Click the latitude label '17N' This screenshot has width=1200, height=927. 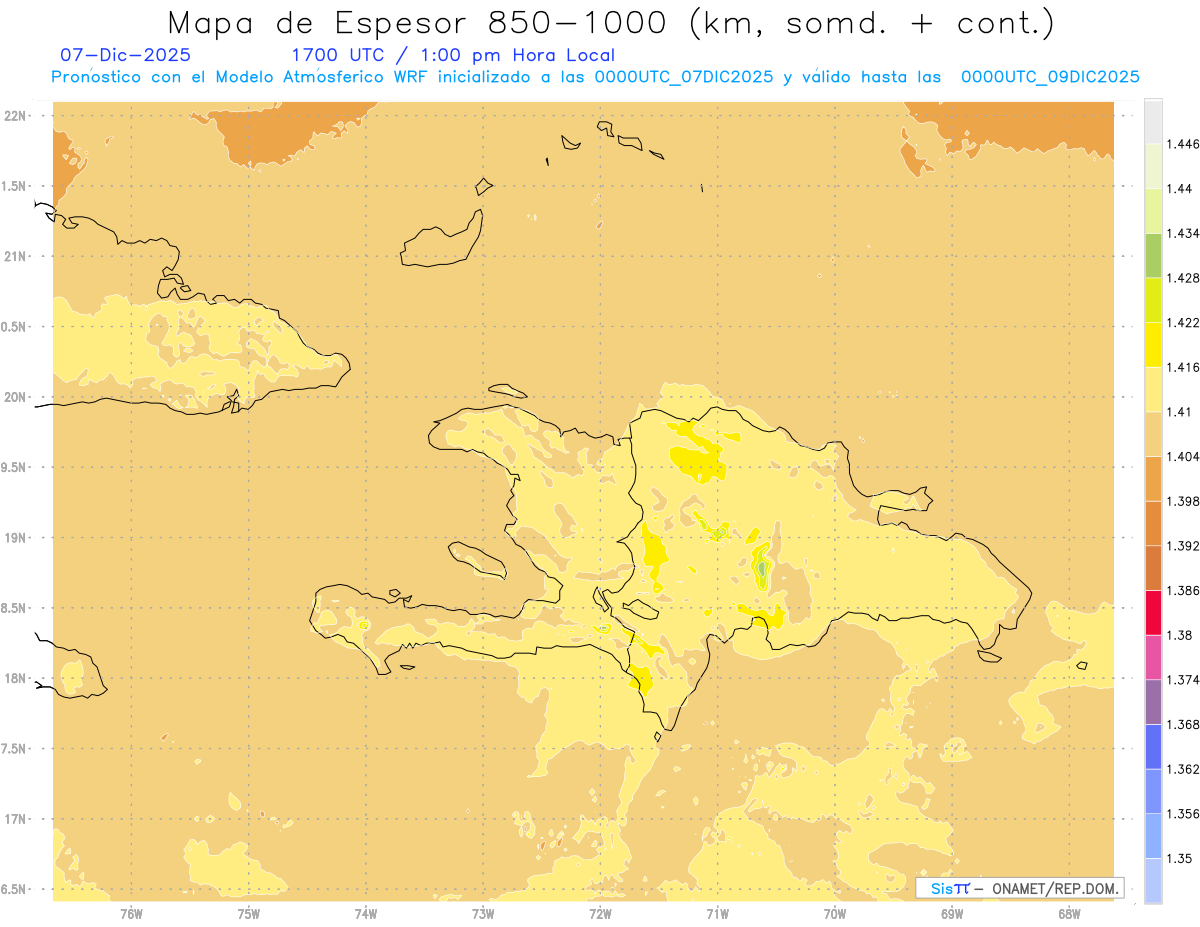(14, 819)
